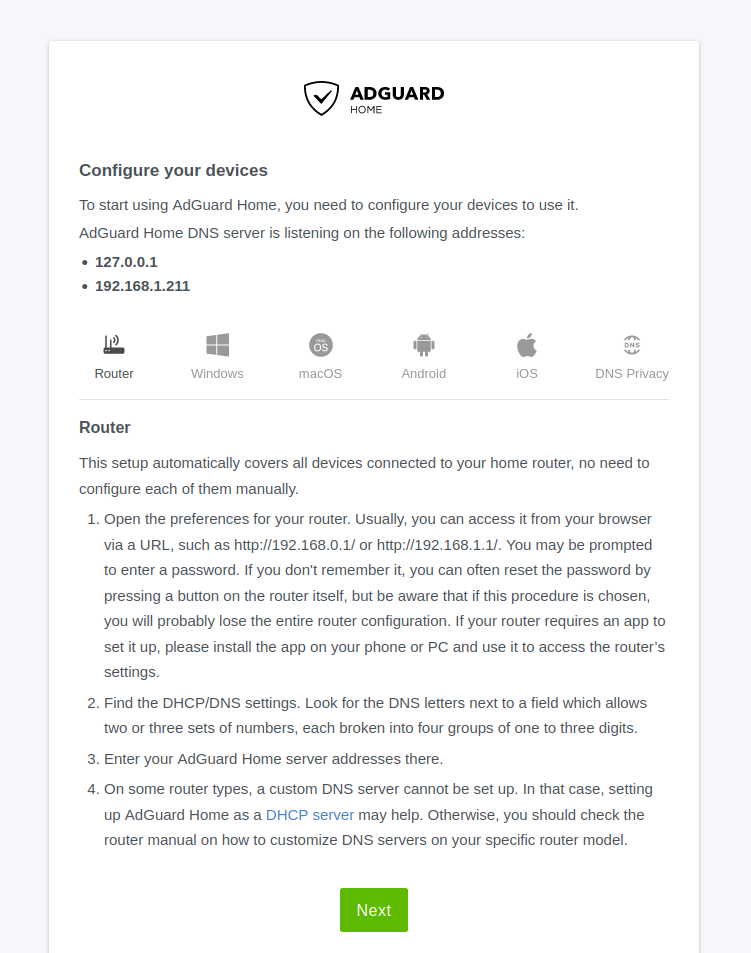751x953 pixels.
Task: Open the Windows tab label
Action: [217, 374]
